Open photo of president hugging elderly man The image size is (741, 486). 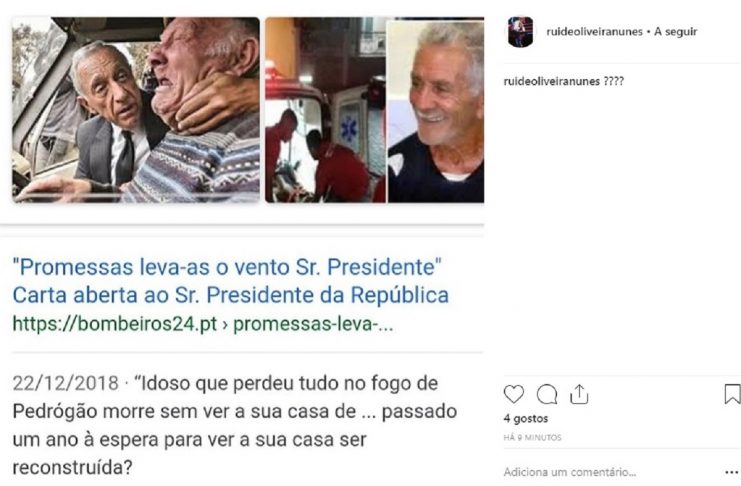point(136,110)
